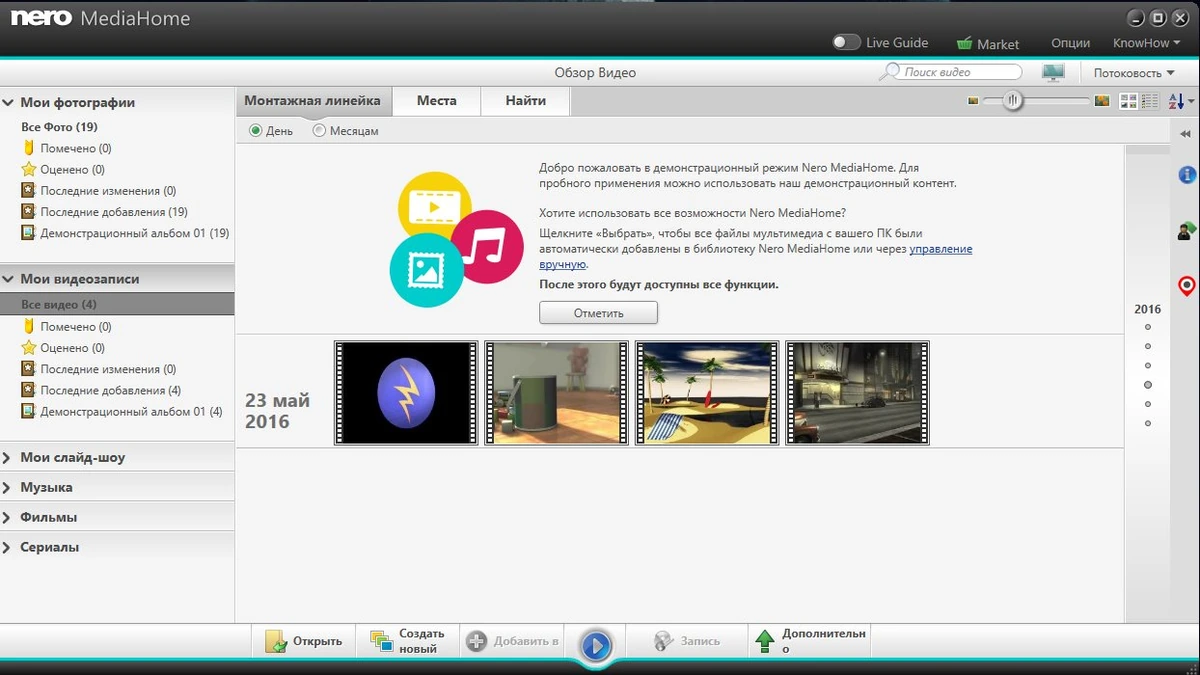Select Последние добавления (4)
Image resolution: width=1200 pixels, height=675 pixels.
pos(101,390)
